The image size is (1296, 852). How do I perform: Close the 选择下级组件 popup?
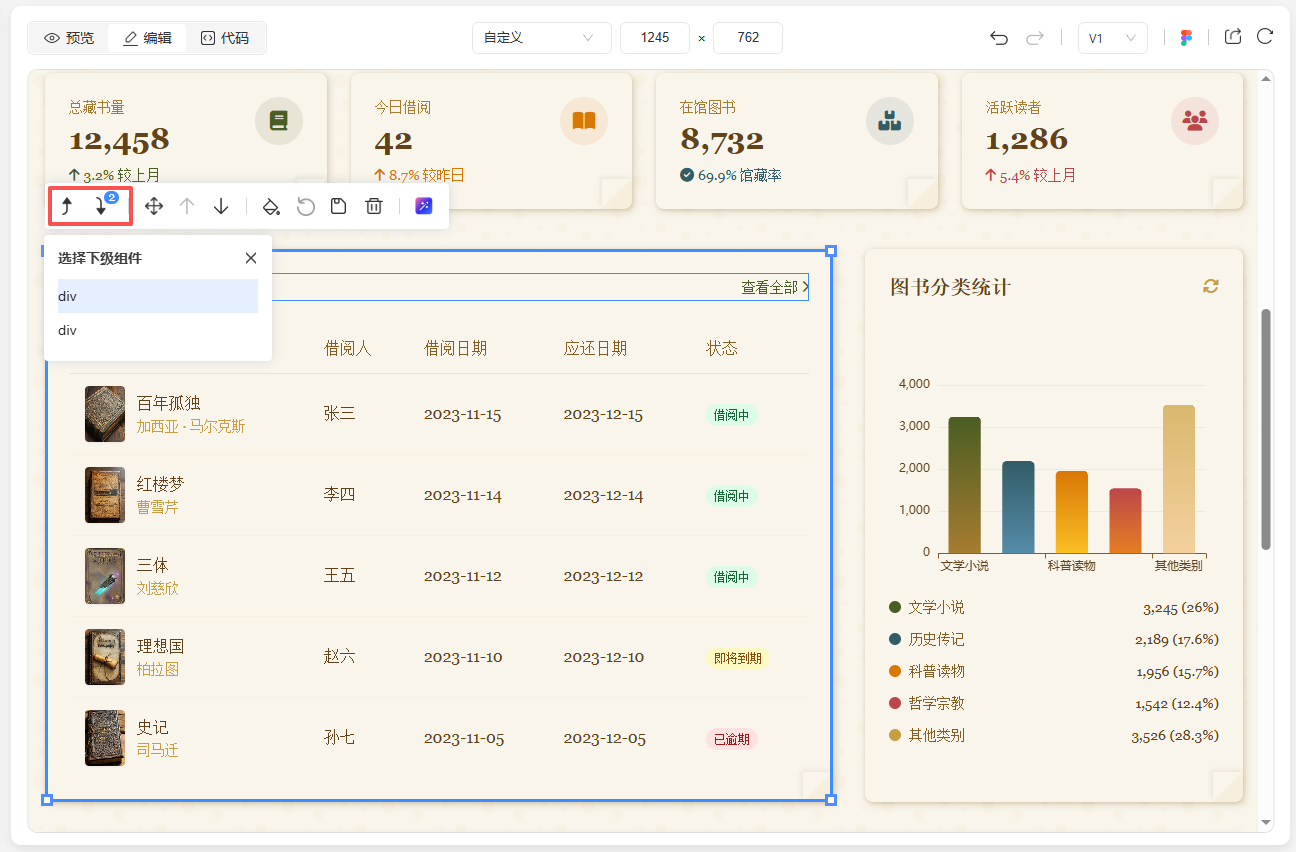(251, 258)
